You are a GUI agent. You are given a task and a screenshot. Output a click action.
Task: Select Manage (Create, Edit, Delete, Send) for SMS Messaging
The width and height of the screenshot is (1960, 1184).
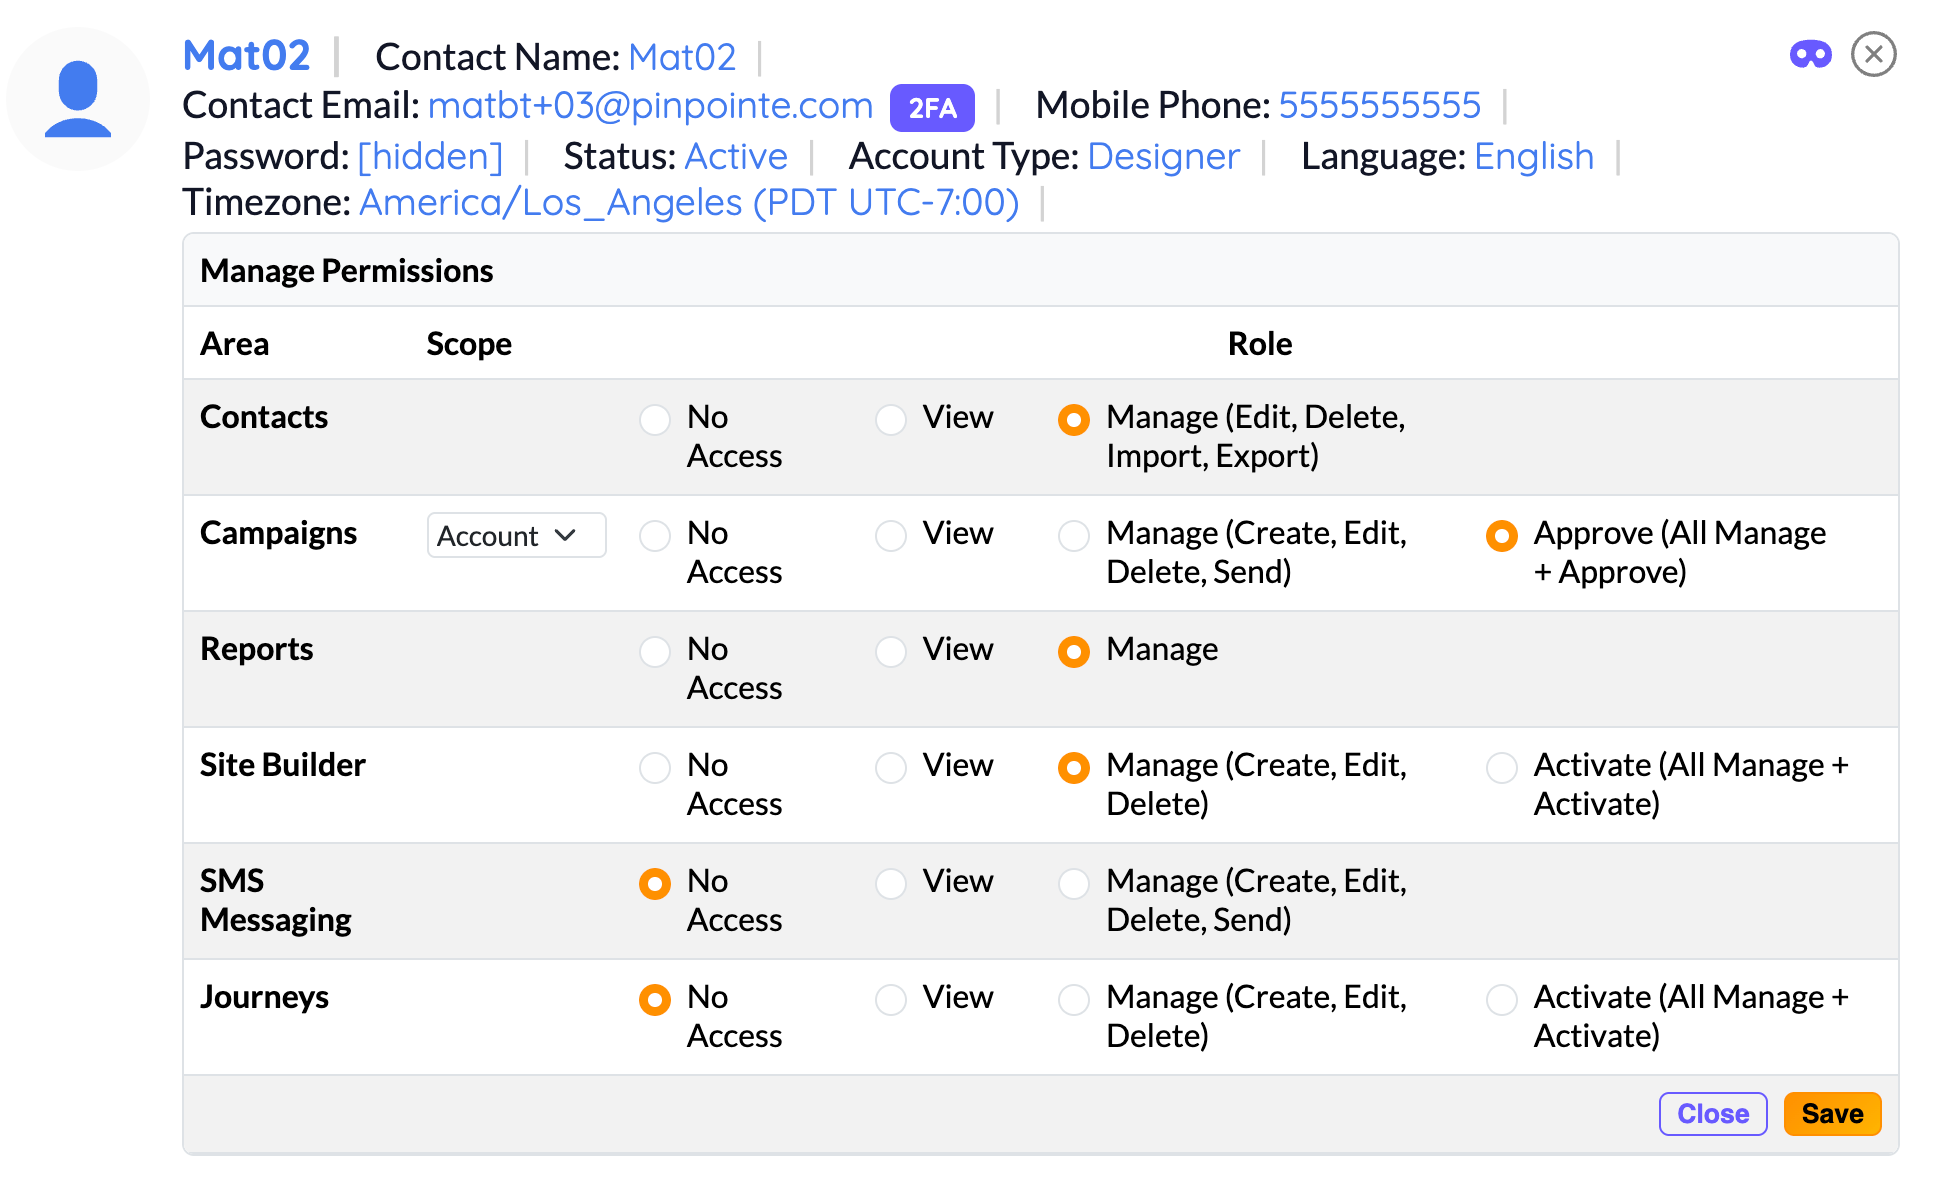(x=1074, y=883)
